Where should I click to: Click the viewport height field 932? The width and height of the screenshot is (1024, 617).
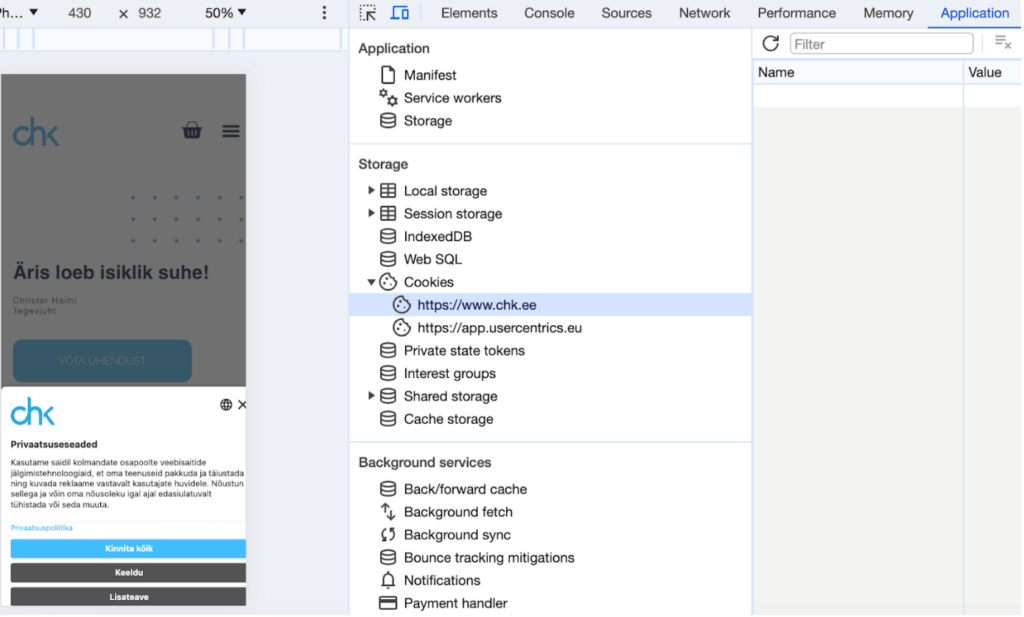[150, 13]
